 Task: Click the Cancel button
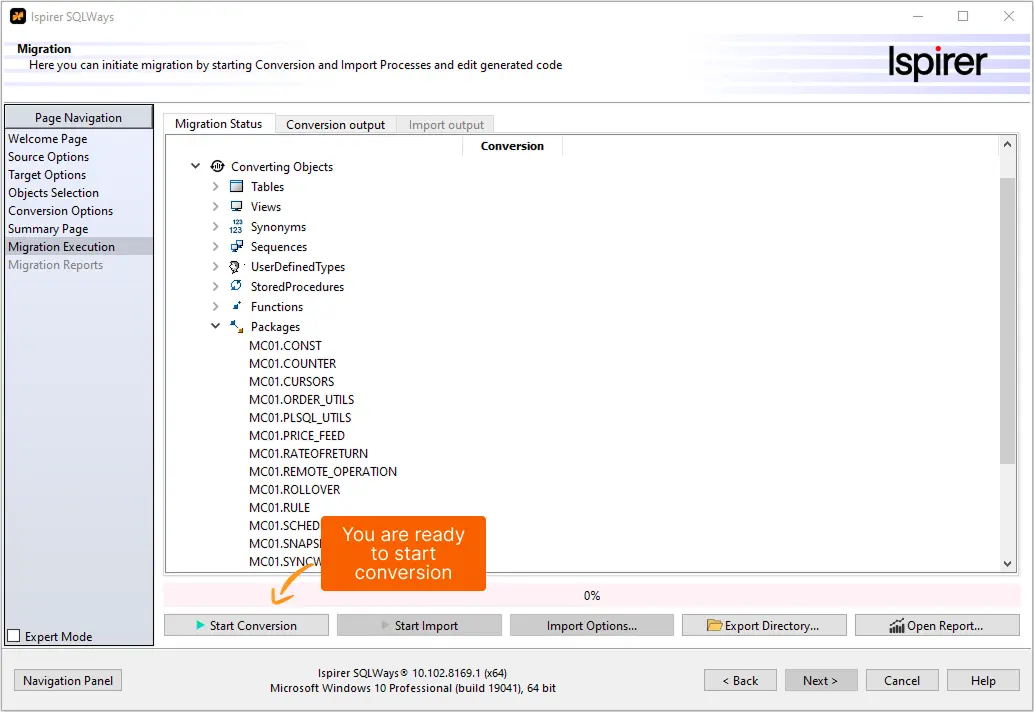(901, 680)
